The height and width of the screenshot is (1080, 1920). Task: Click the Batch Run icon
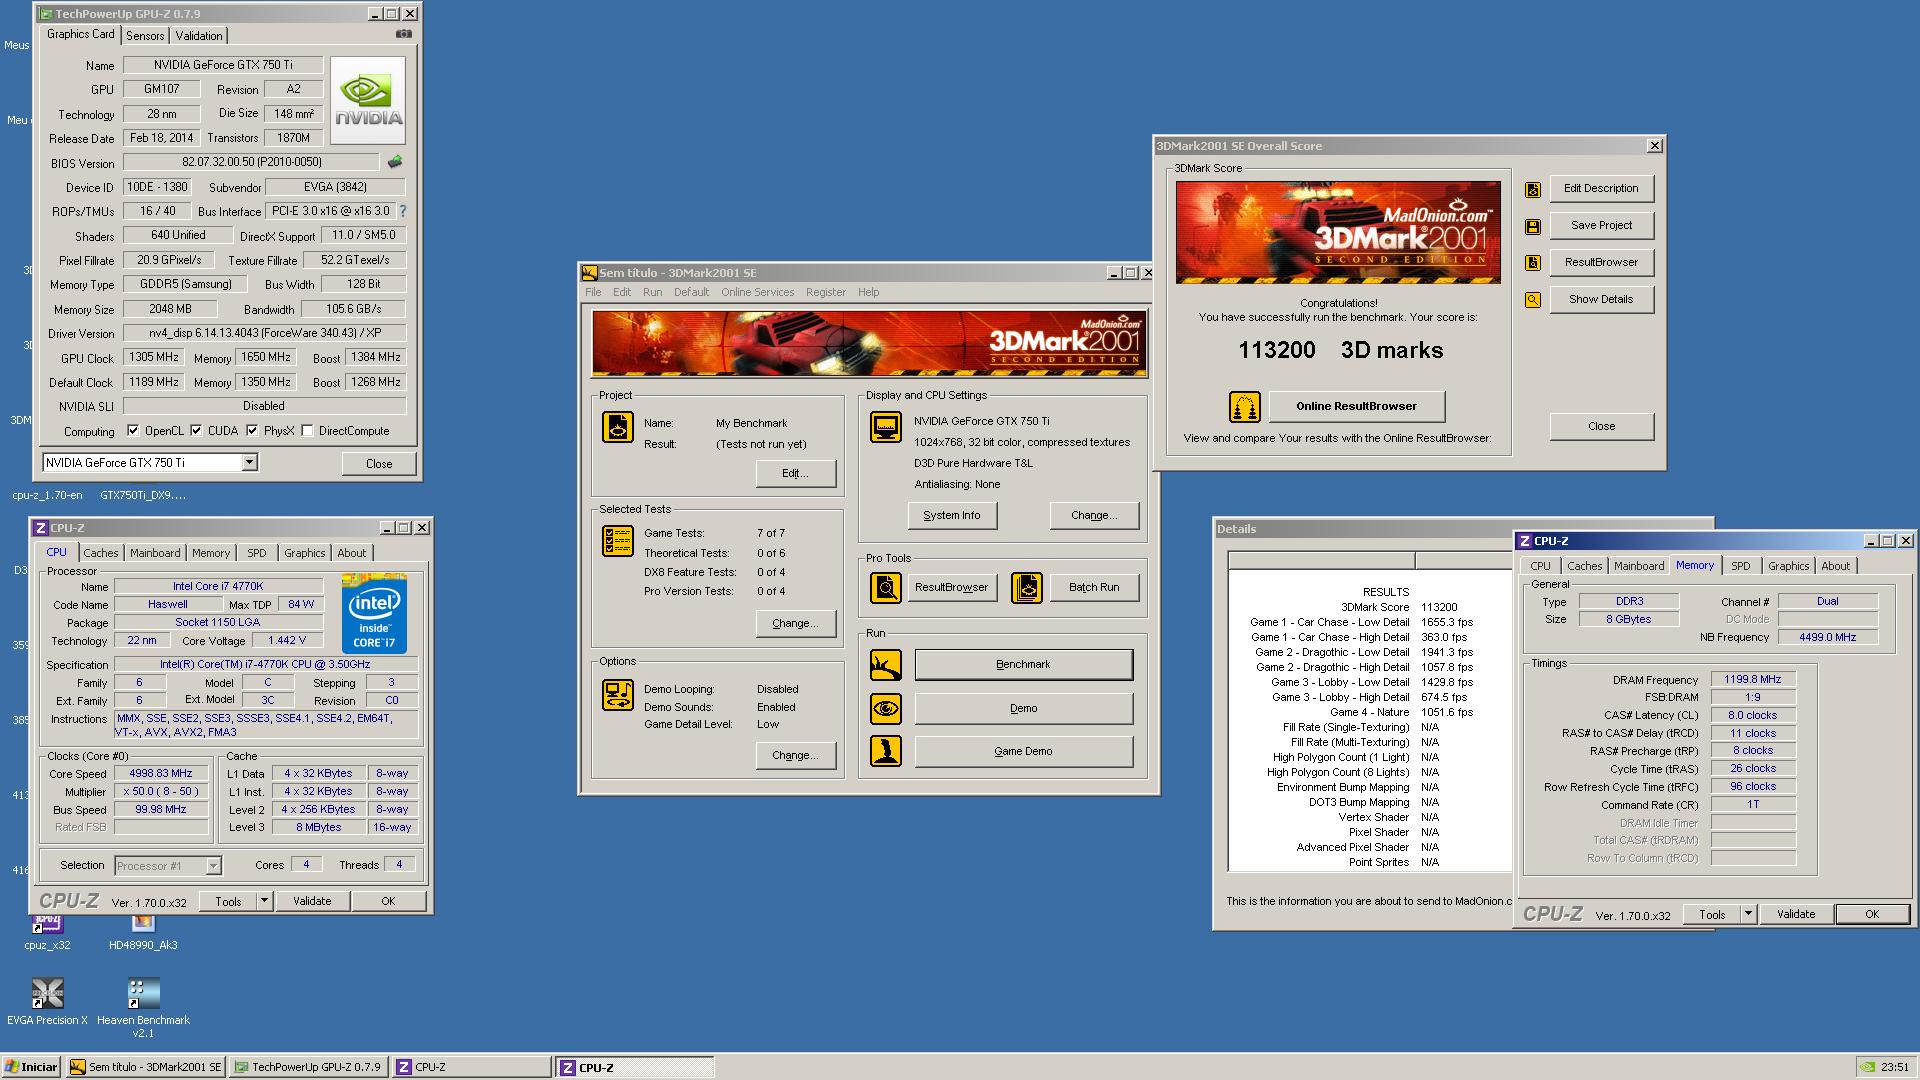pos(1026,587)
